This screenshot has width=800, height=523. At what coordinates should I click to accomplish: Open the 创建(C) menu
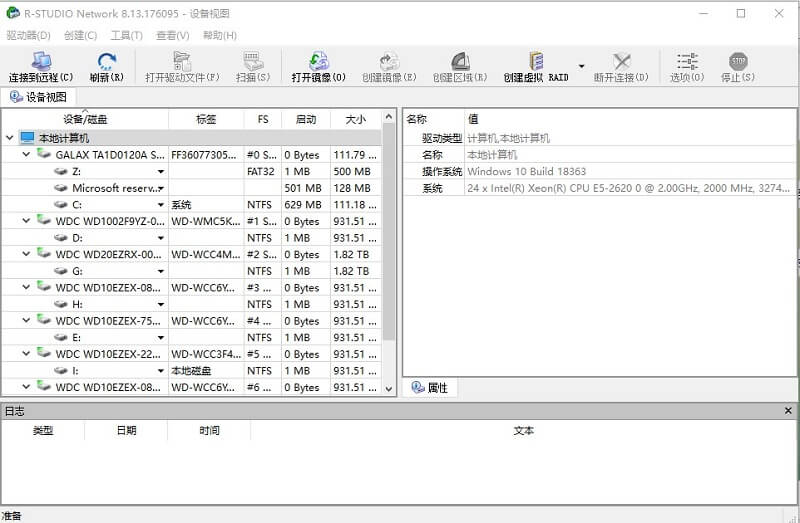click(x=81, y=35)
